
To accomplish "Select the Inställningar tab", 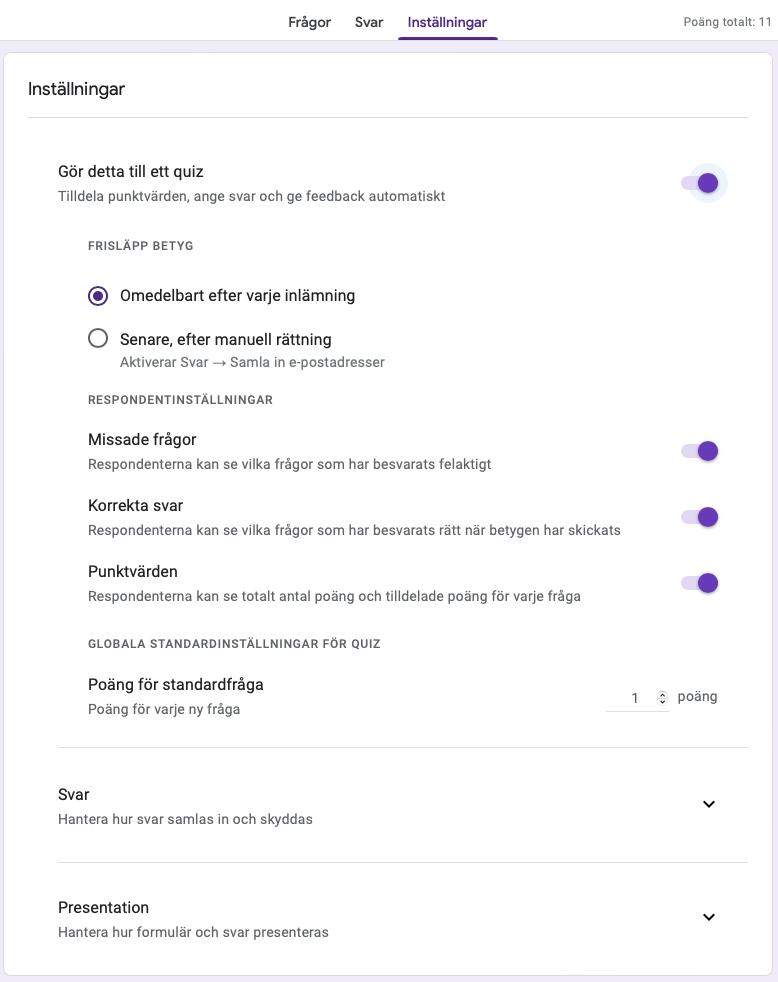I will (x=447, y=22).
